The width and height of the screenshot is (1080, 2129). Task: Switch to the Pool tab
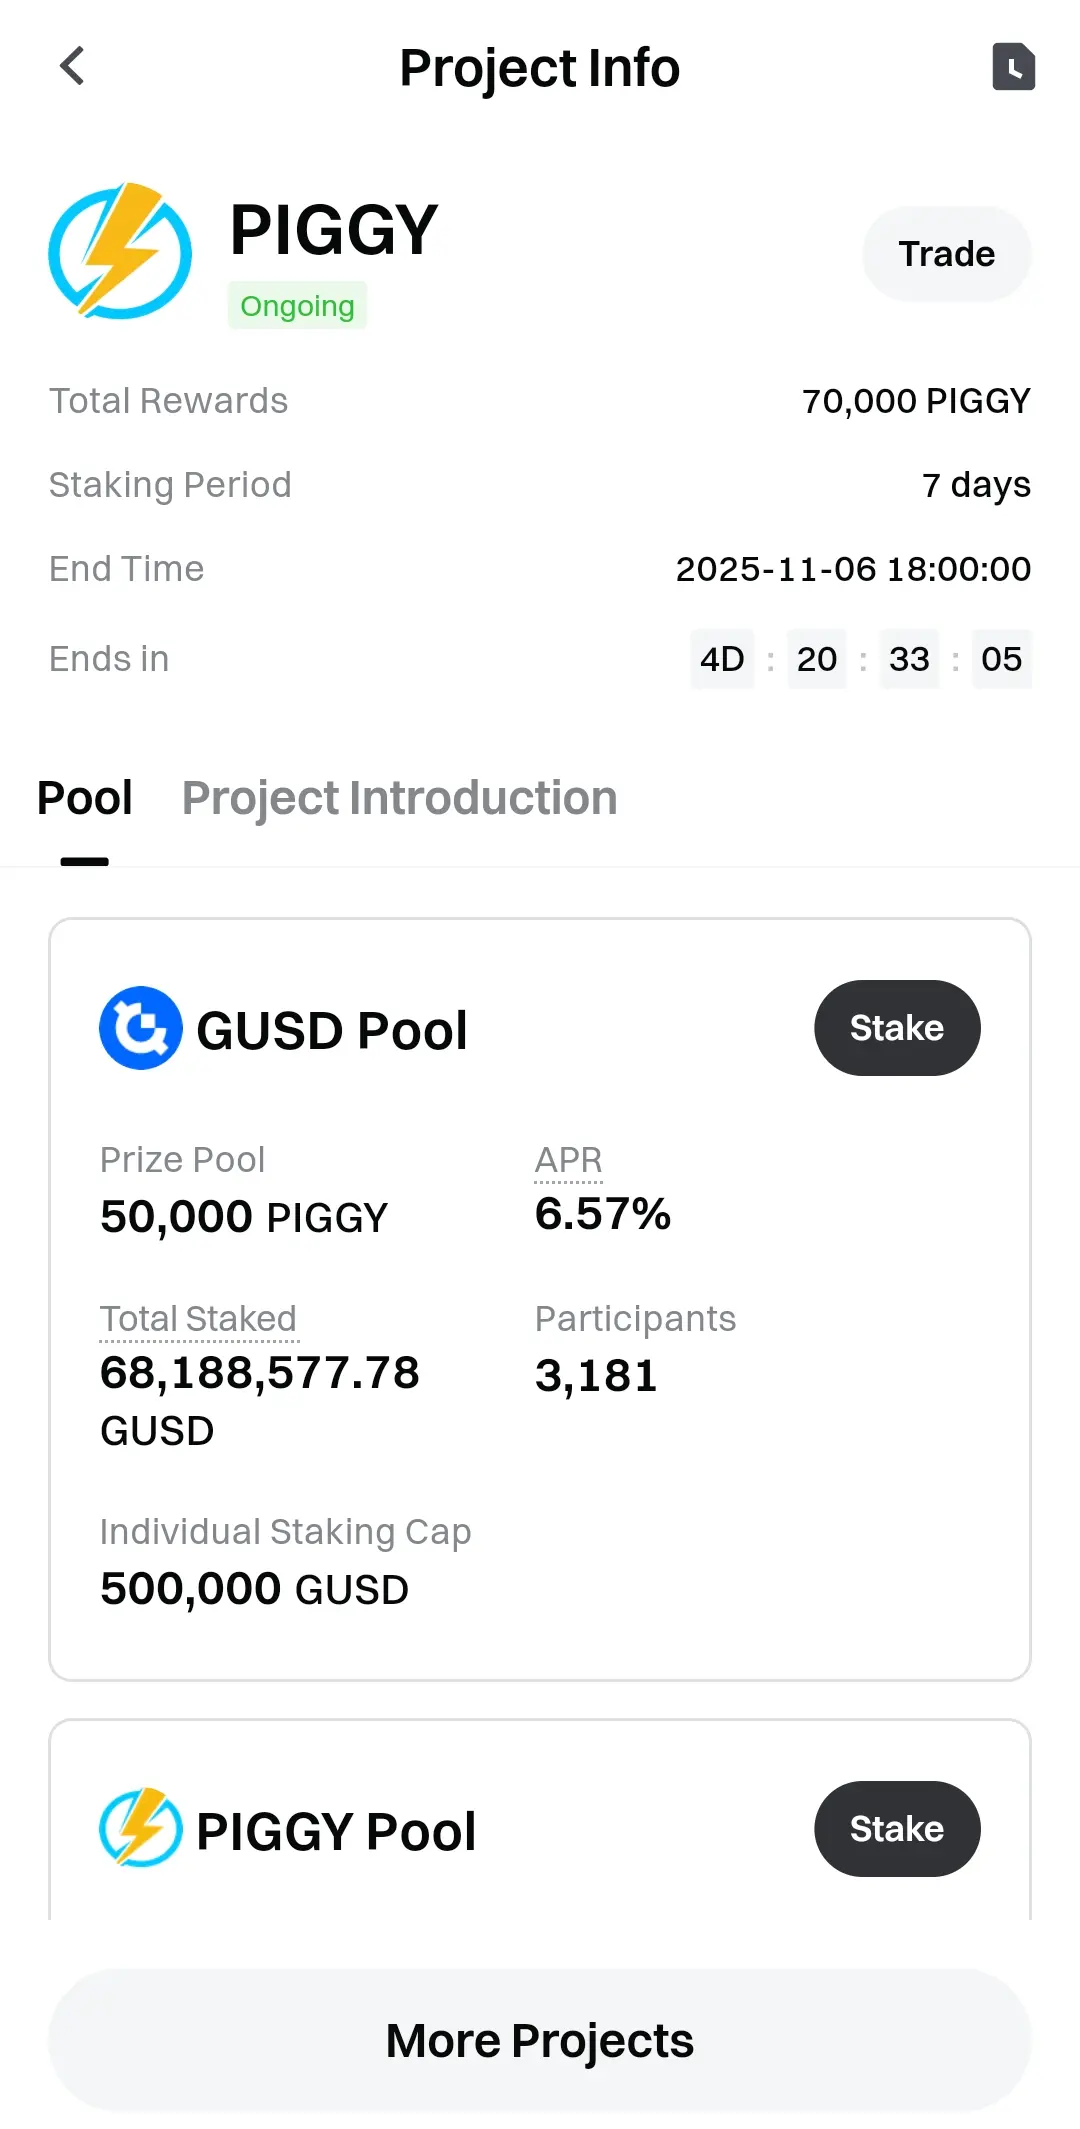pos(85,798)
